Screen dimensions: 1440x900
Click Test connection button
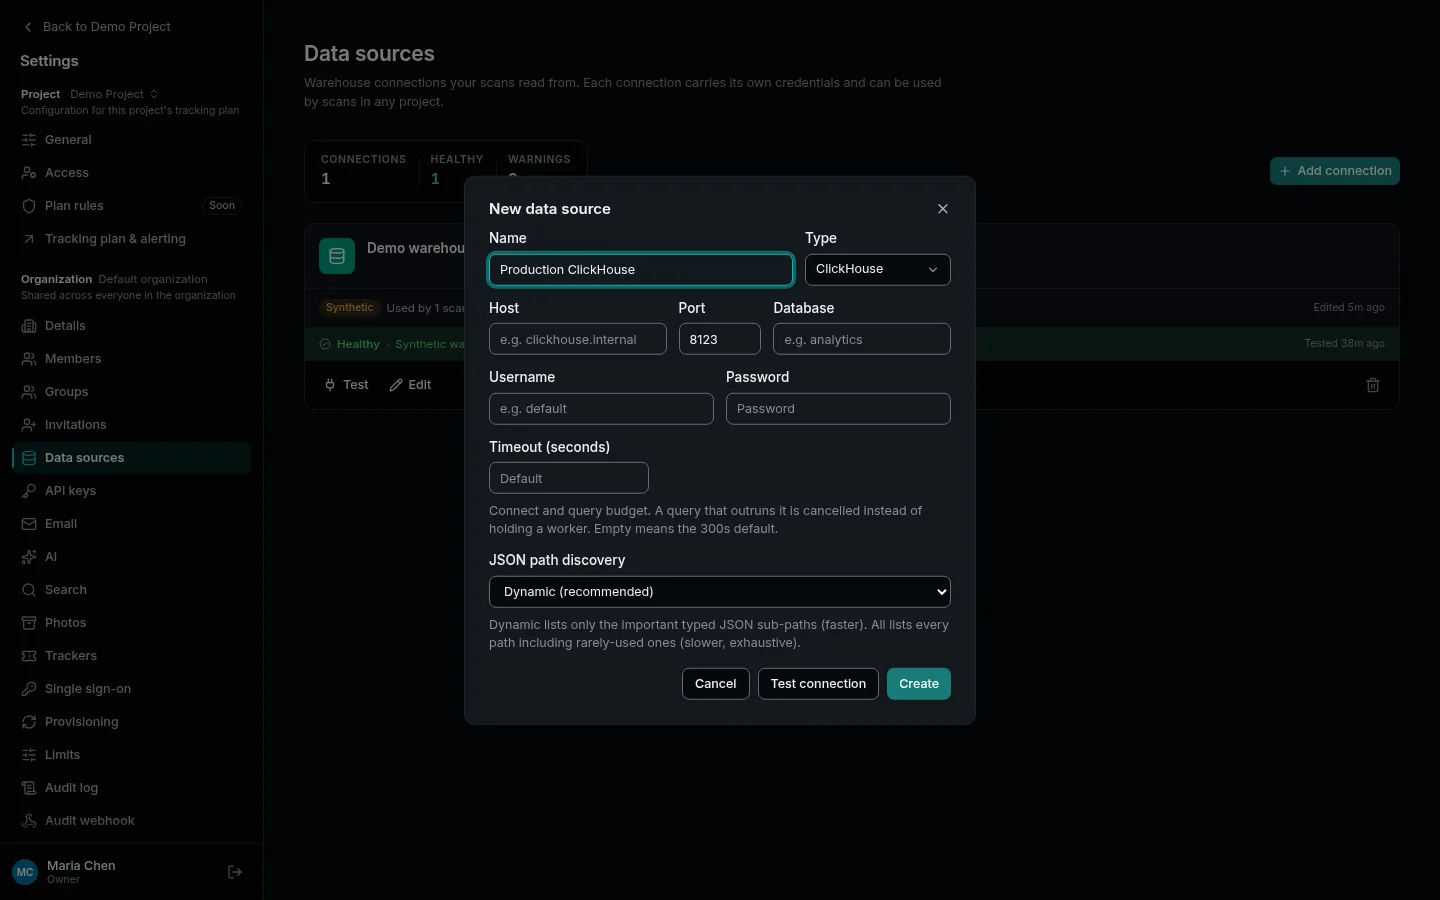point(818,684)
